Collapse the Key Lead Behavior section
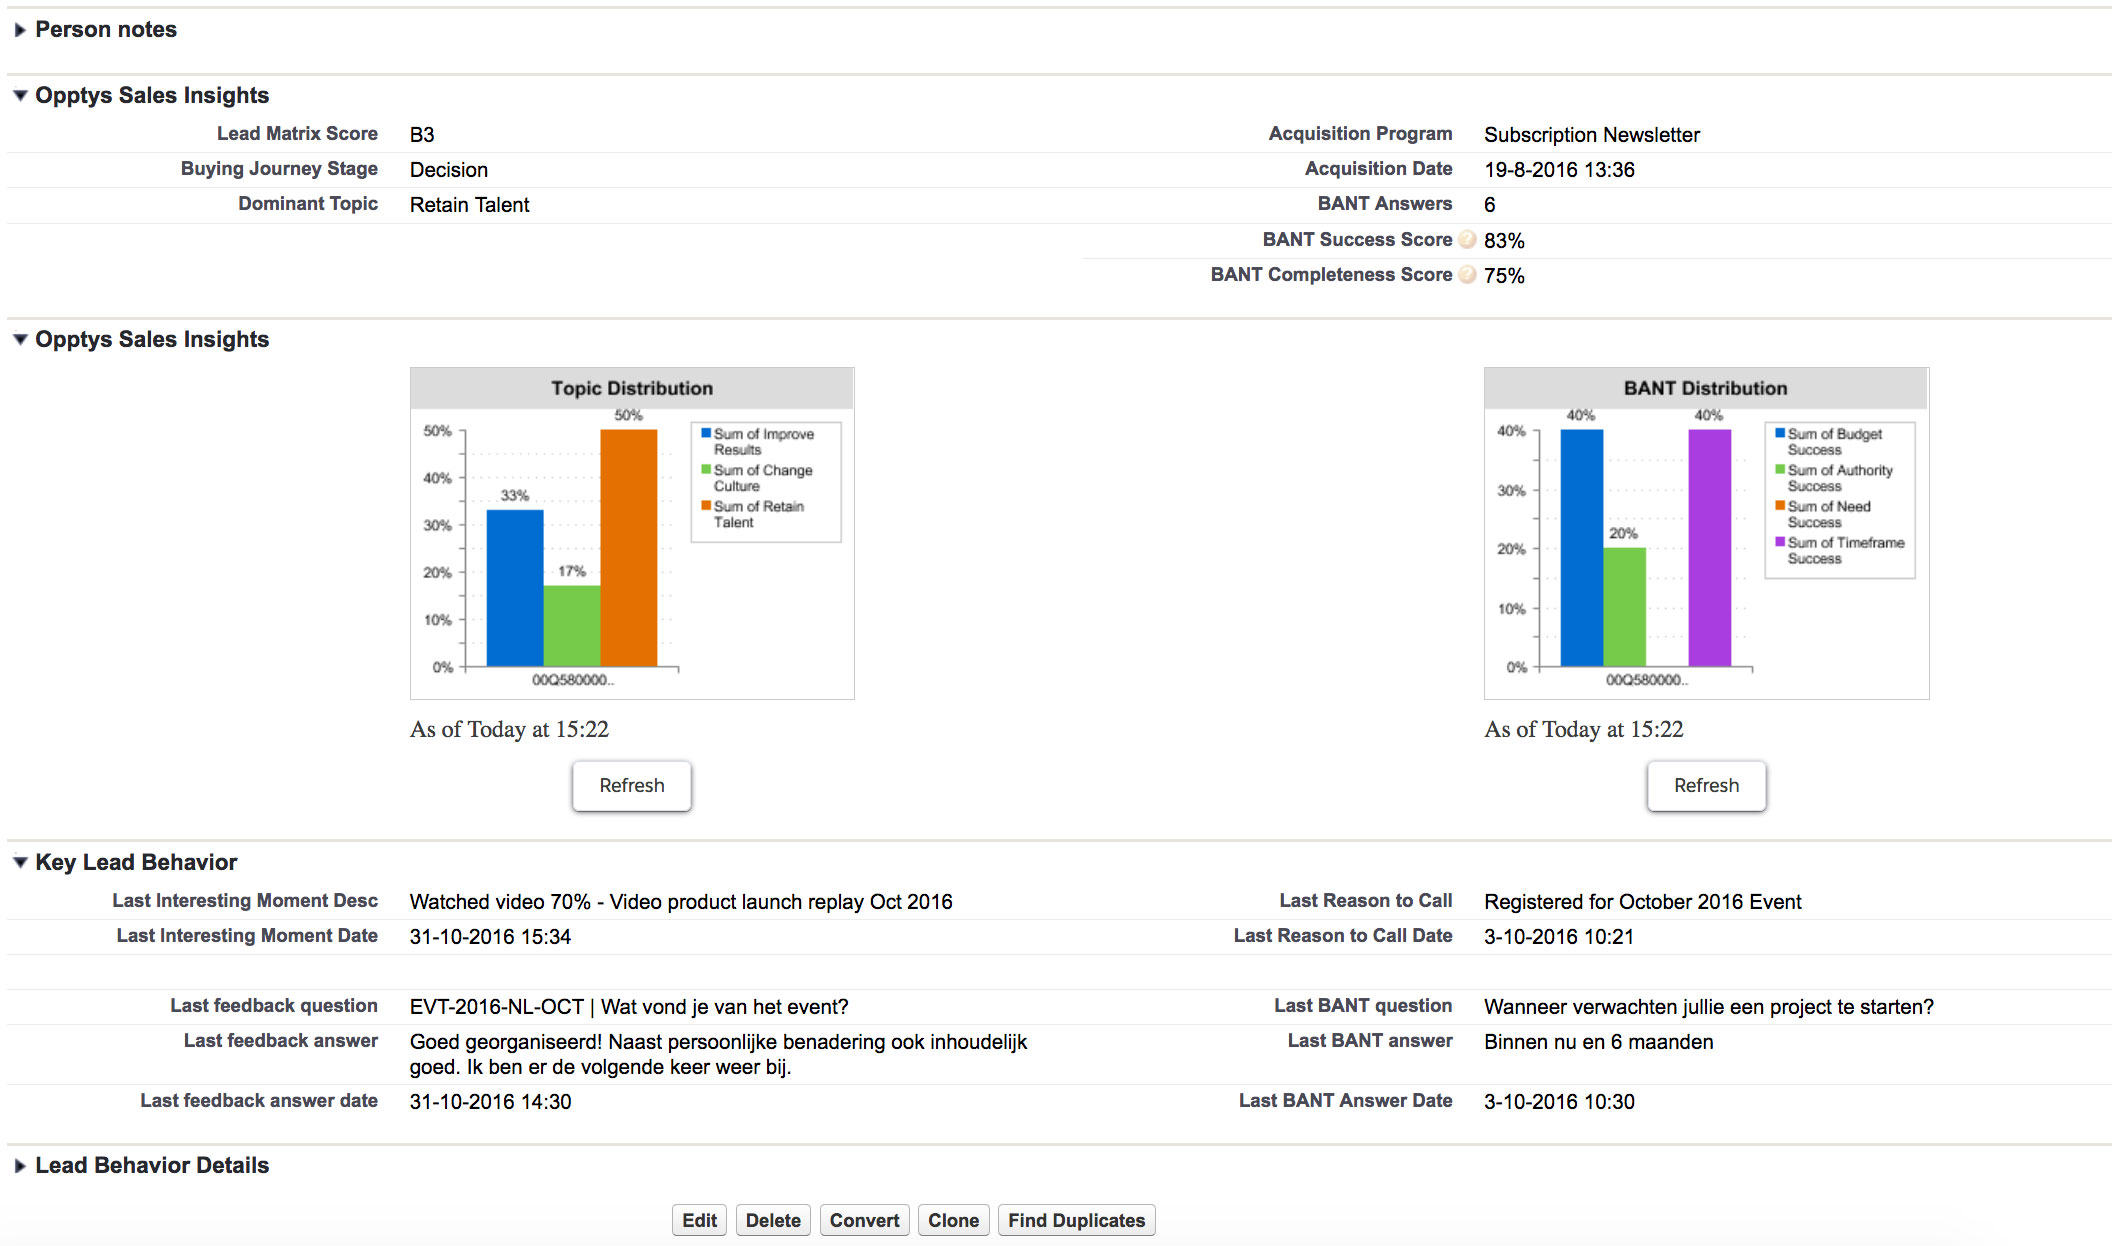 click(x=20, y=863)
